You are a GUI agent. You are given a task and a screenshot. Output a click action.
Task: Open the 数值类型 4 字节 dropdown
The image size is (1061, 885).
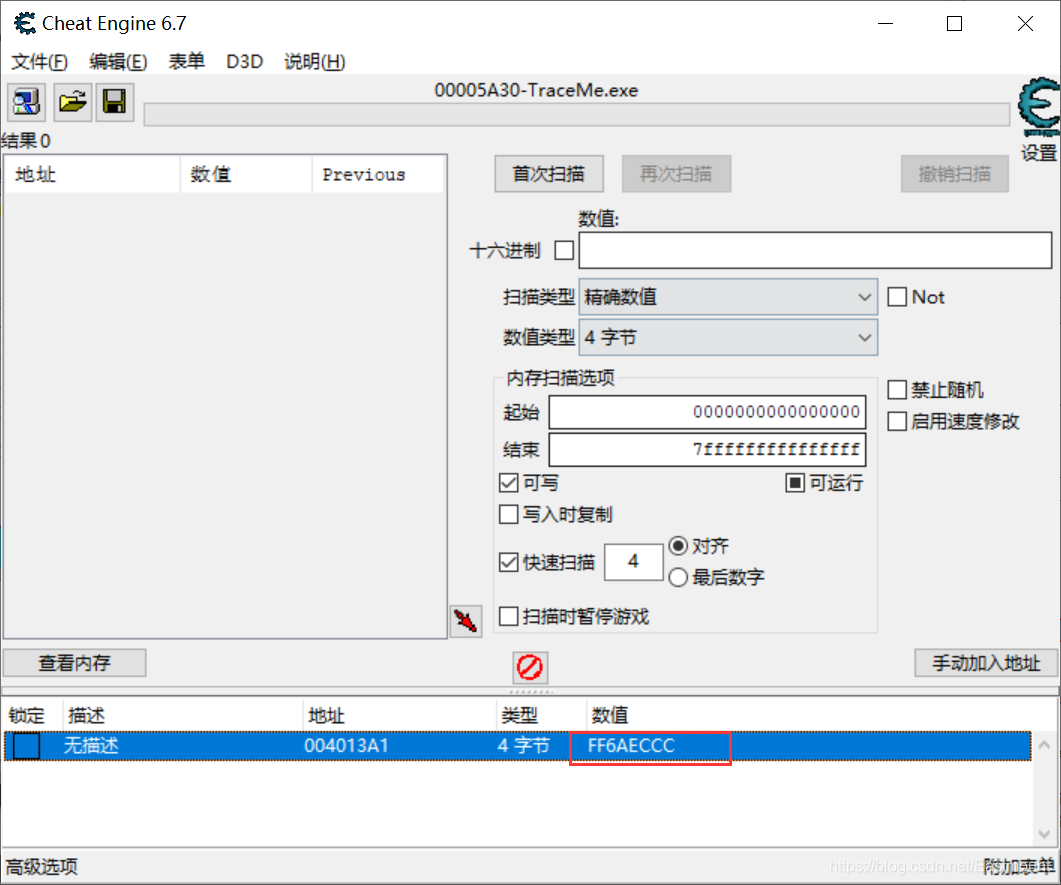[x=728, y=337]
